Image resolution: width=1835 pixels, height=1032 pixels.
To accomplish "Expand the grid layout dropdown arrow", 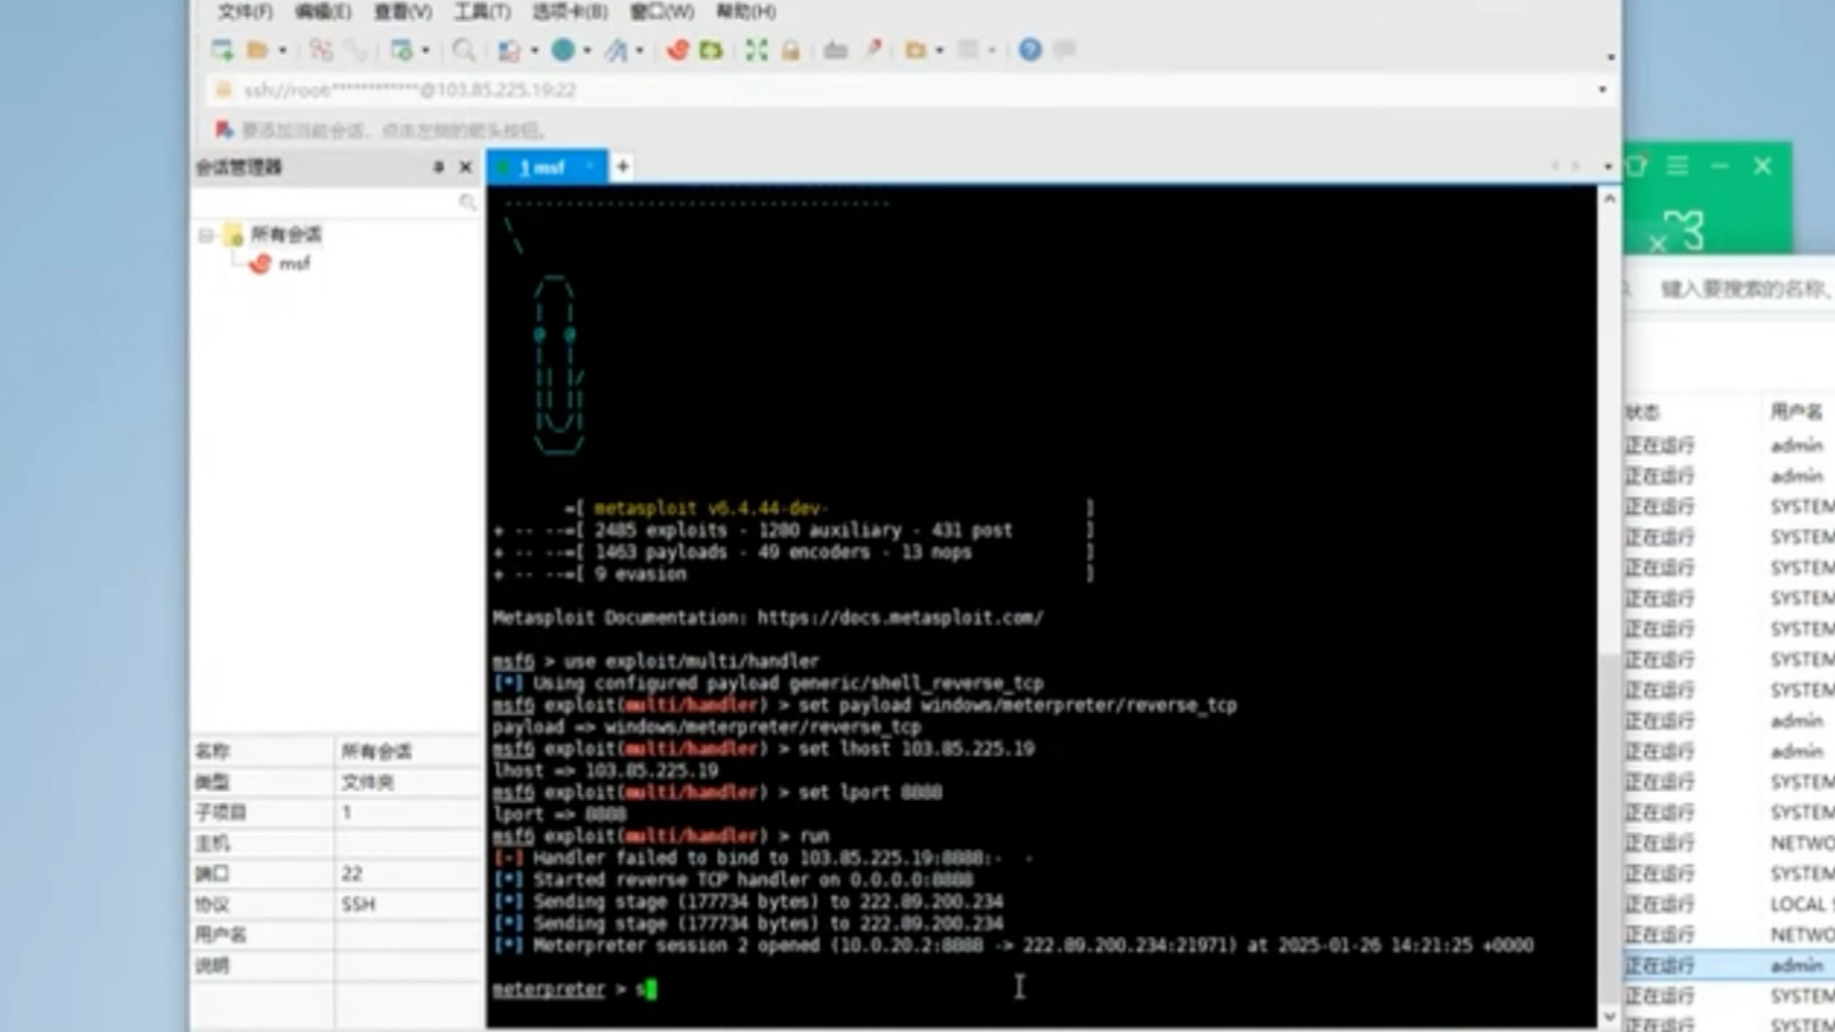I will 992,50.
